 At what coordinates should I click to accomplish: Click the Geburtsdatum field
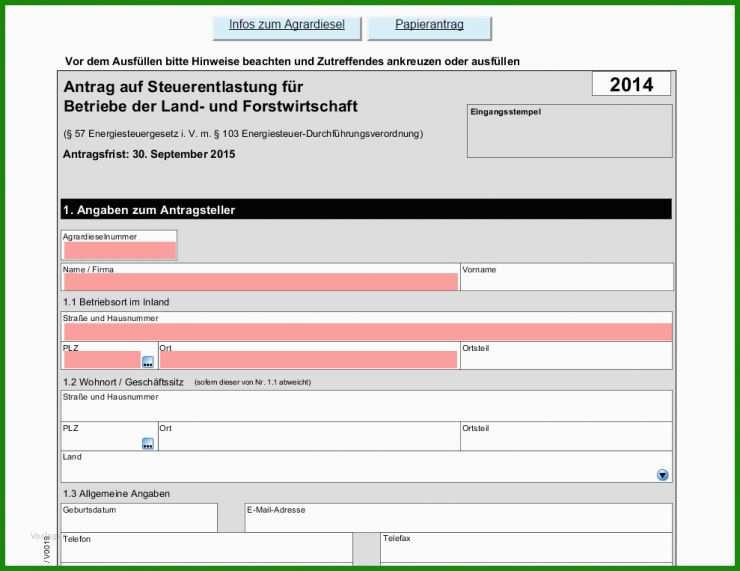[139, 518]
